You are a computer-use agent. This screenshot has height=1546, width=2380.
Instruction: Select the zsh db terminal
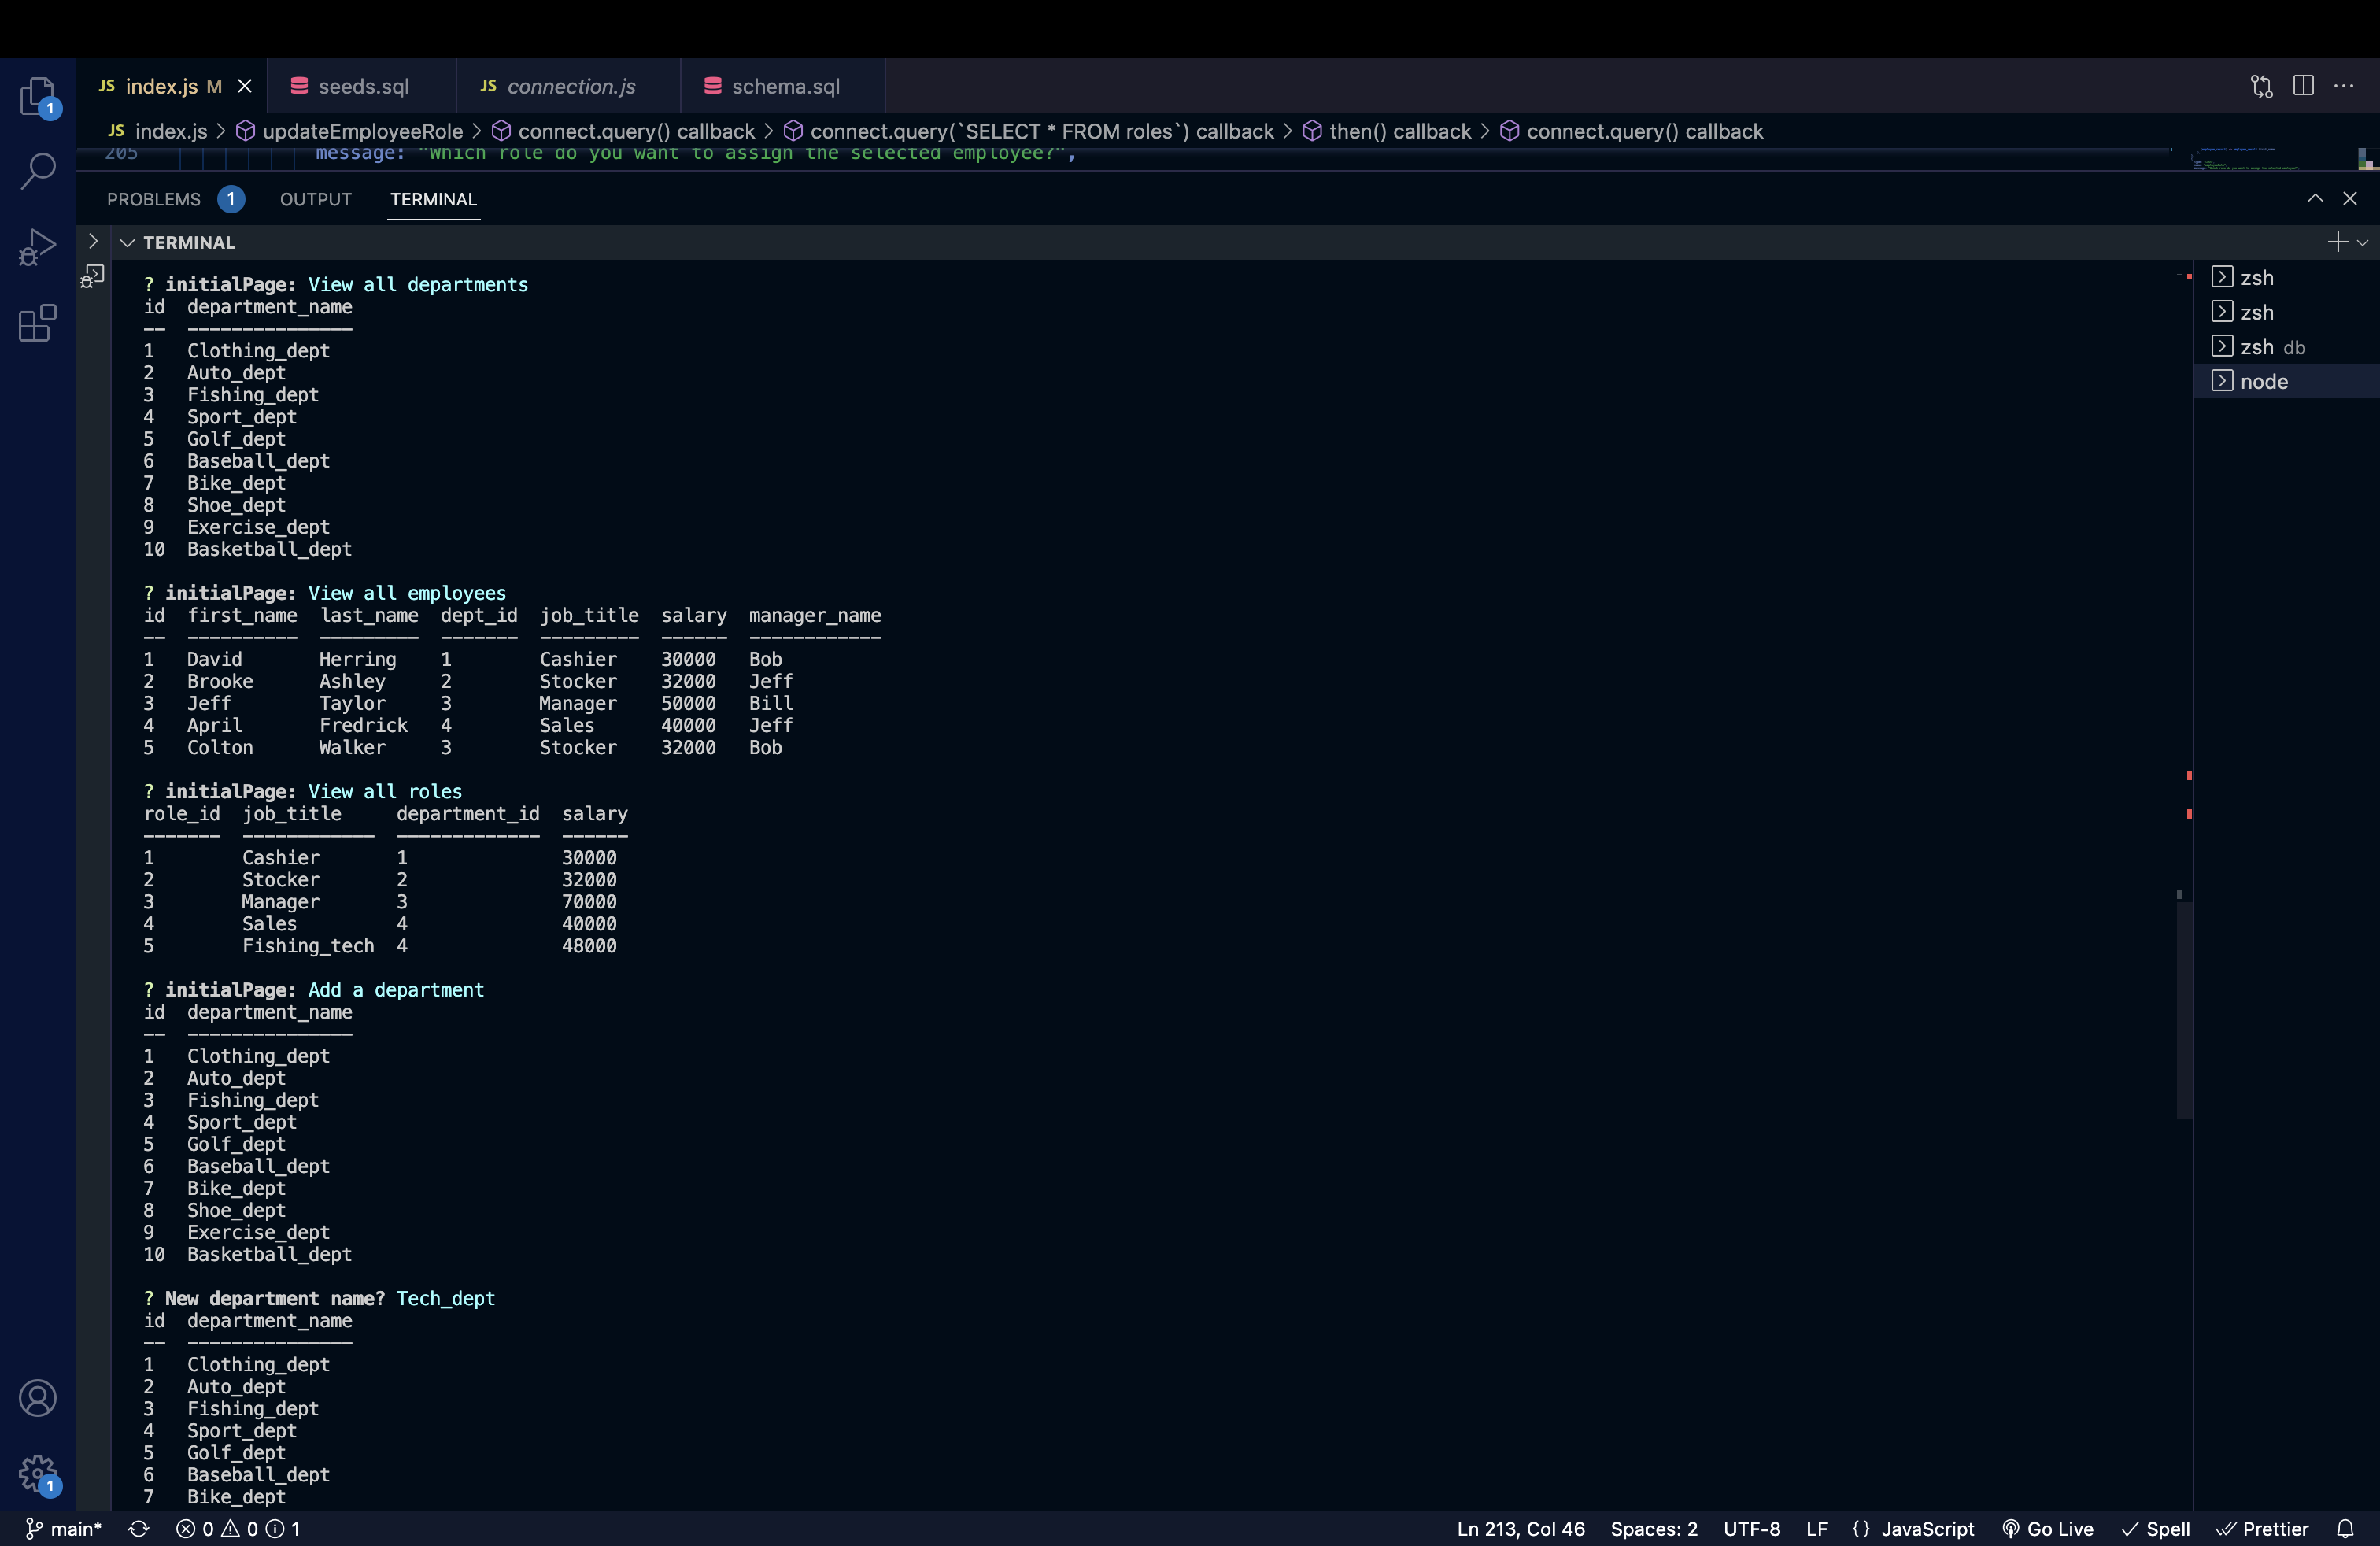(x=2286, y=346)
